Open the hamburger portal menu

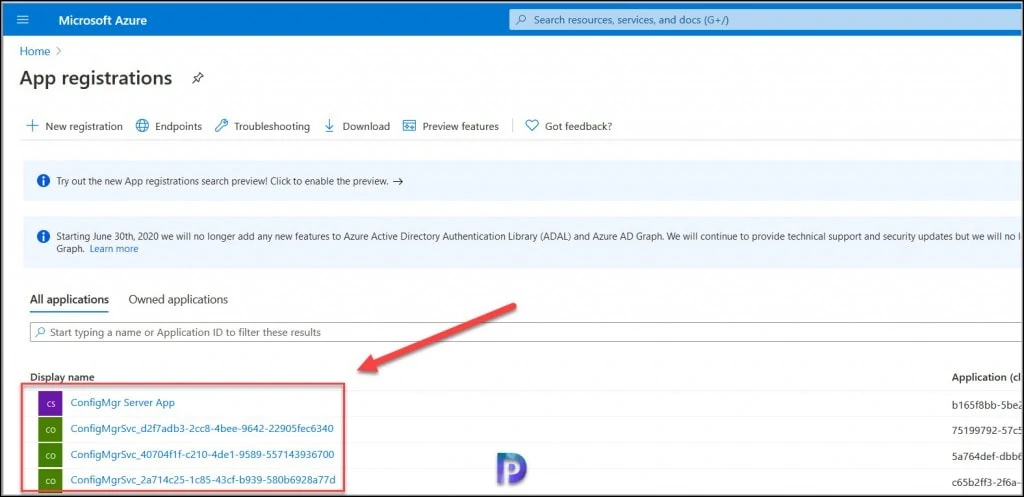tap(23, 20)
